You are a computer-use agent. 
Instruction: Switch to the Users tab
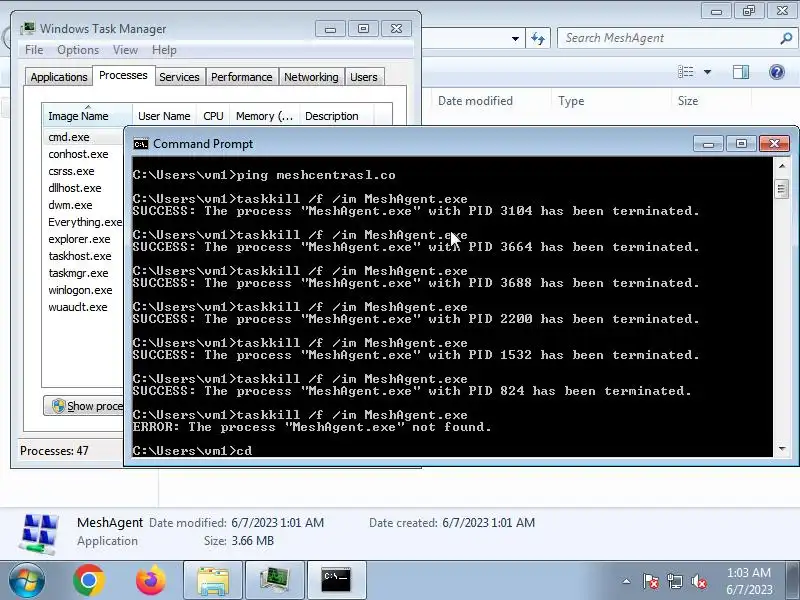click(x=364, y=77)
